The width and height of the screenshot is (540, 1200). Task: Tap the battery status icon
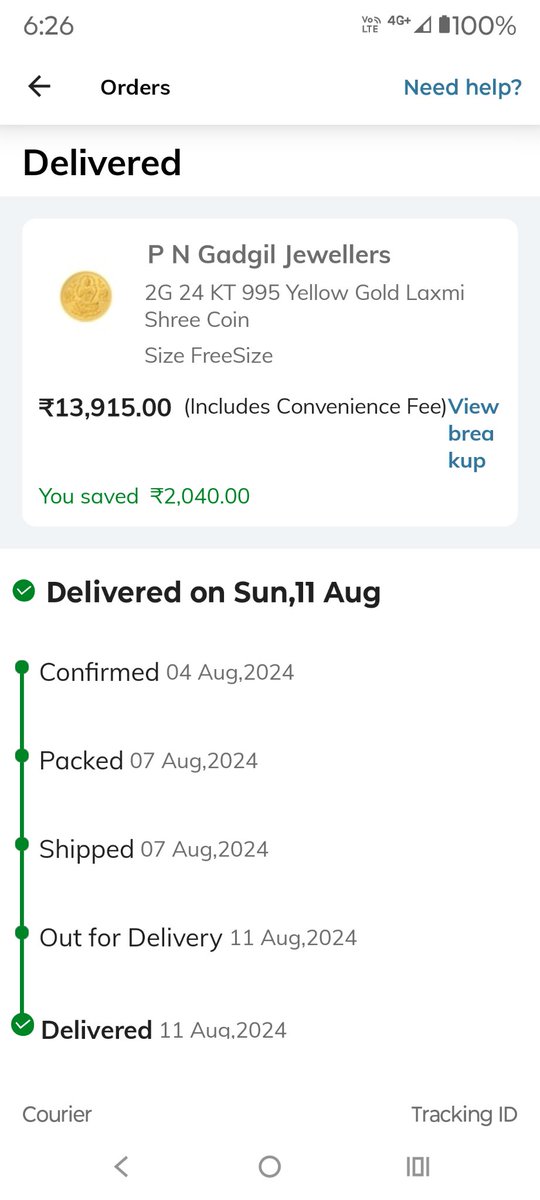point(445,26)
